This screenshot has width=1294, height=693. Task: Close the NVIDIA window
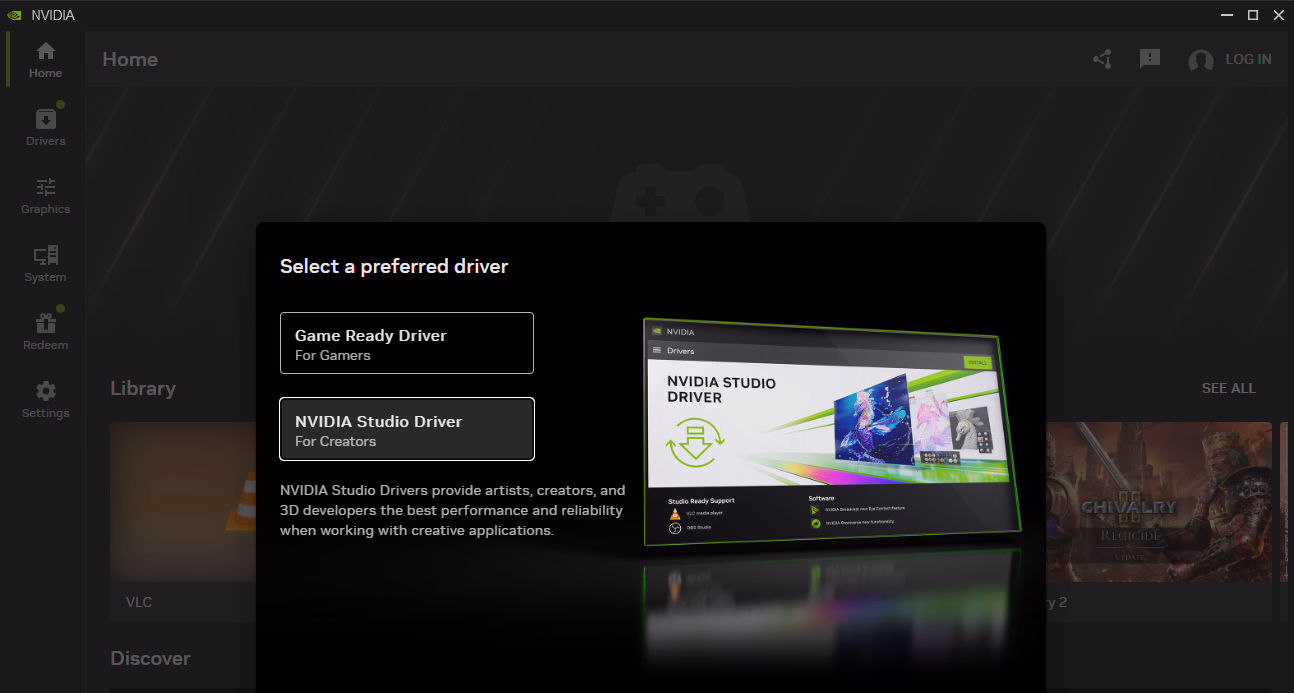pyautogui.click(x=1279, y=15)
